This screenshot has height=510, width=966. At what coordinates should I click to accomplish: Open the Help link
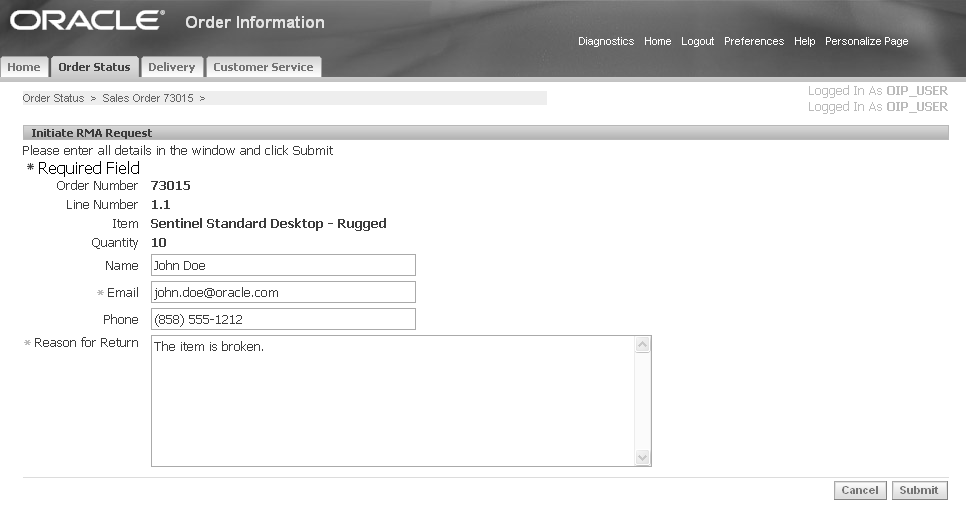pos(805,41)
